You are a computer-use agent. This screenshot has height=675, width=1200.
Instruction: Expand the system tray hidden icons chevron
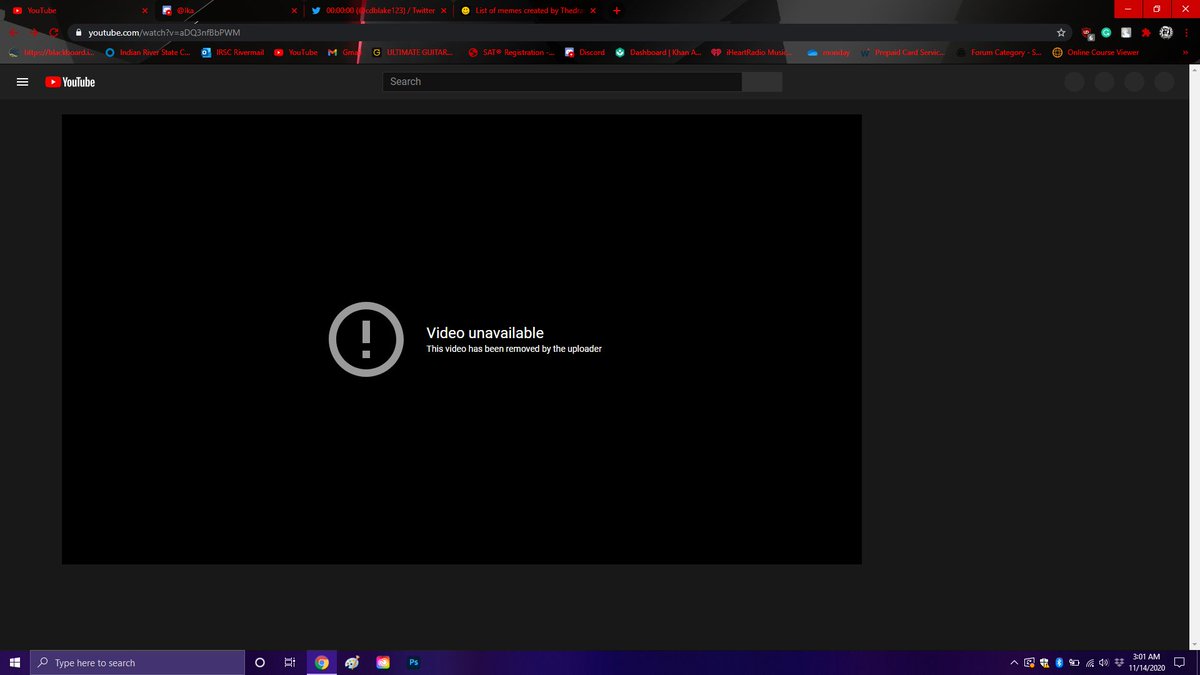click(x=1014, y=662)
